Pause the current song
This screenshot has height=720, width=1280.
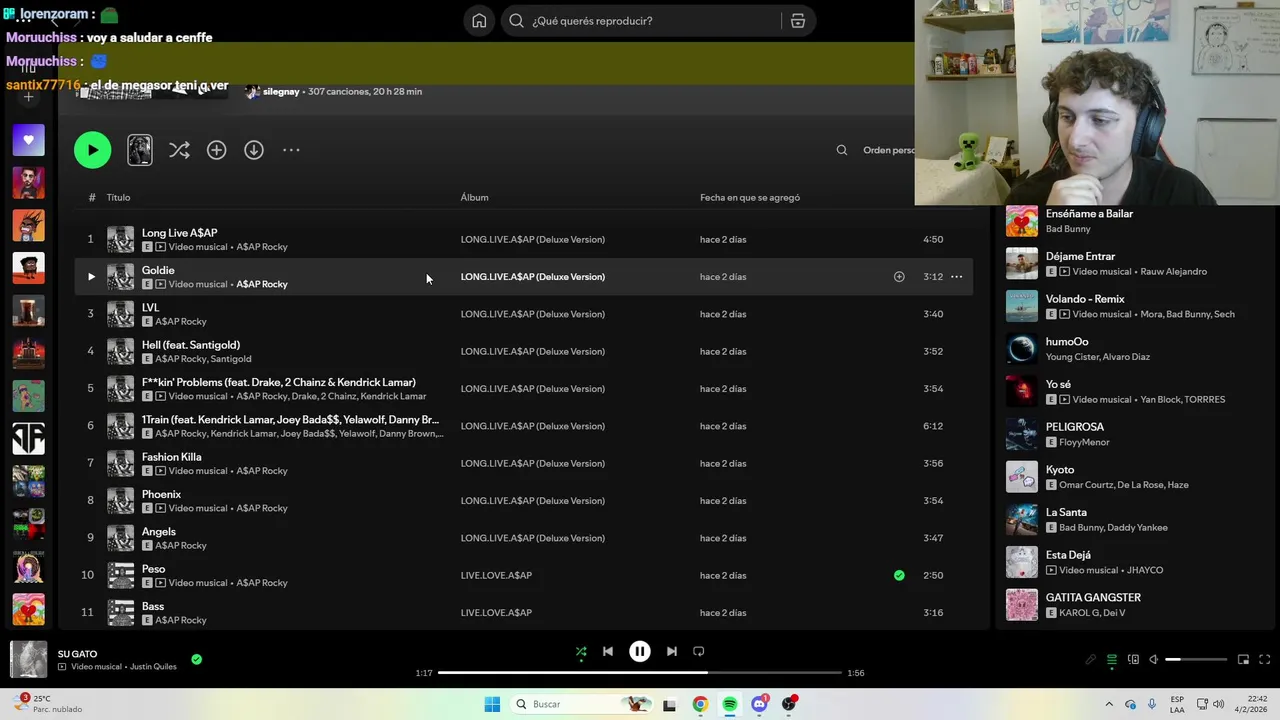tap(640, 651)
